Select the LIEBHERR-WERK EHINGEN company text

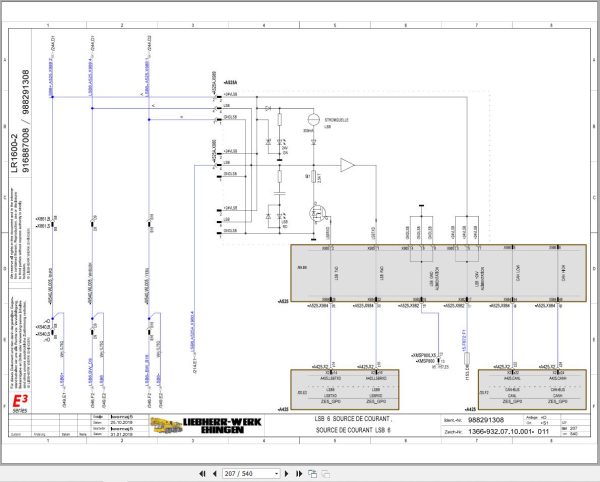pos(222,425)
